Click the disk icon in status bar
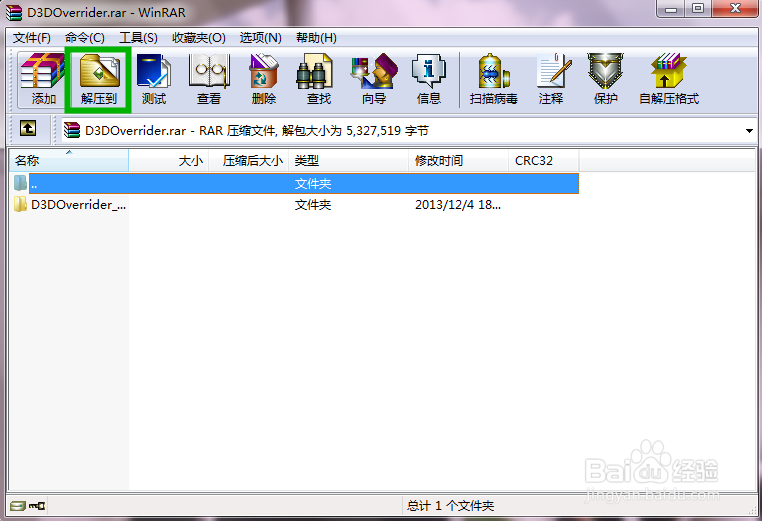762x521 pixels. 18,506
